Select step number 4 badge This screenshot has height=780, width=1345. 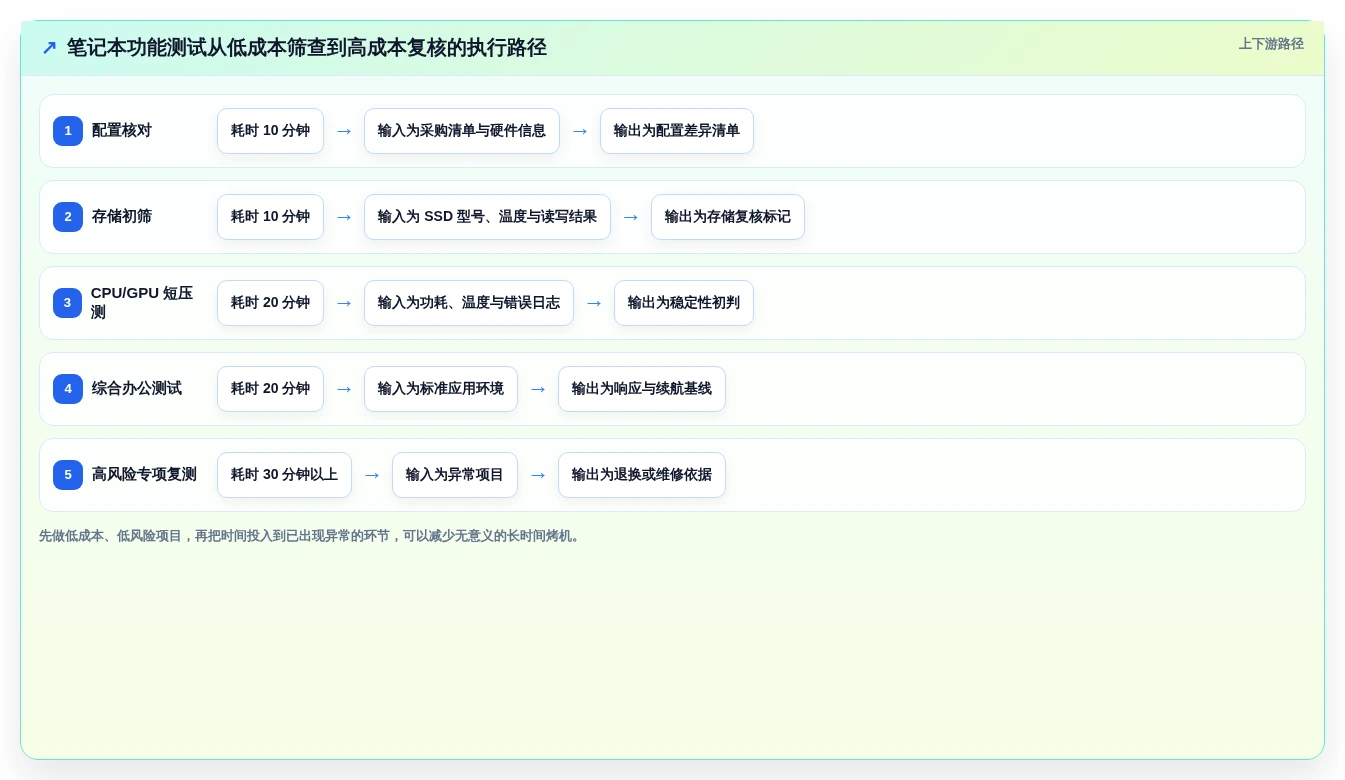(x=68, y=389)
